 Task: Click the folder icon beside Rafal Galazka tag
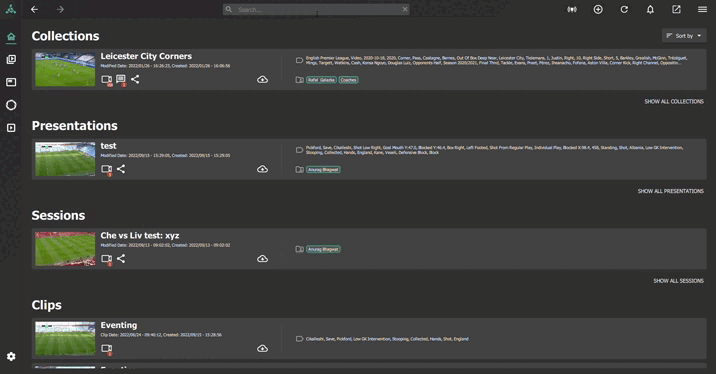coord(299,80)
